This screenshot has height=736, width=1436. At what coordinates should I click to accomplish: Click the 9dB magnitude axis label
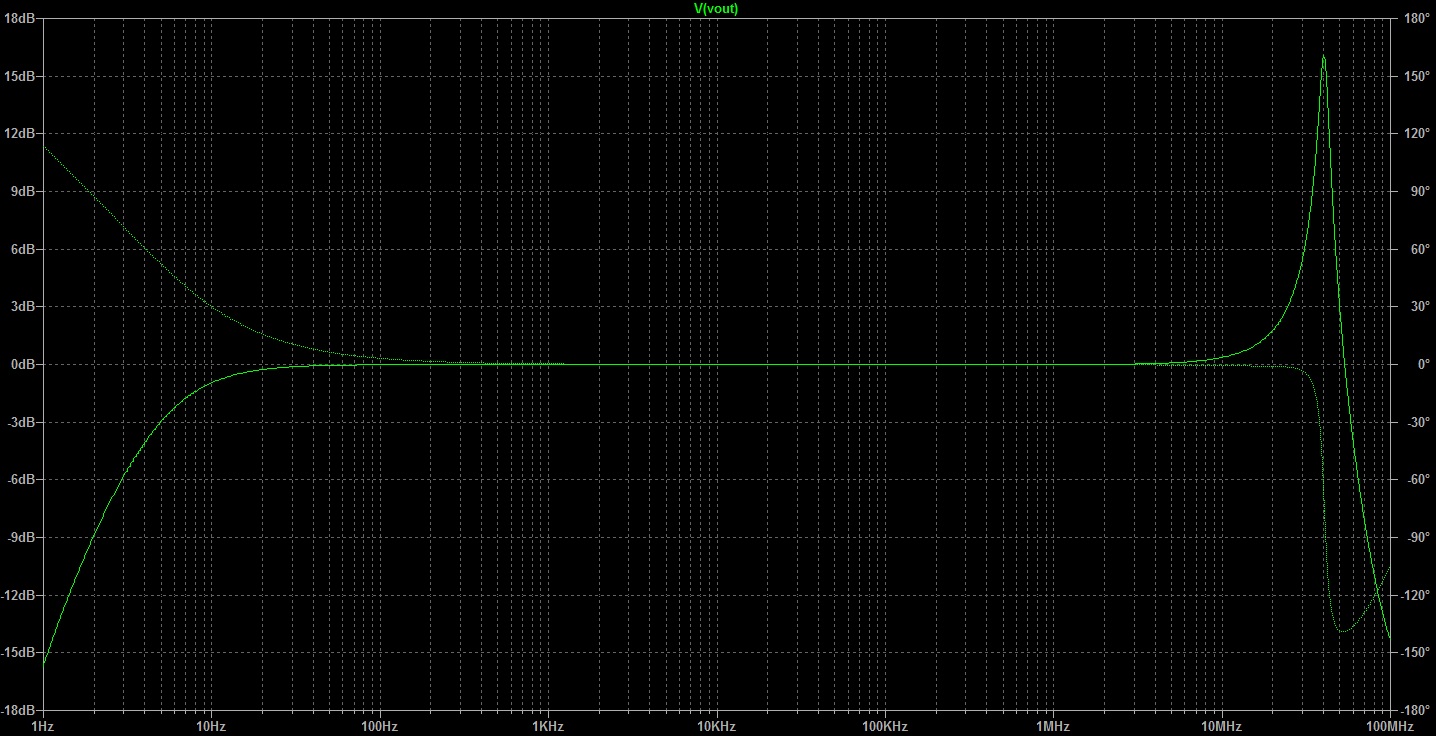coord(24,192)
